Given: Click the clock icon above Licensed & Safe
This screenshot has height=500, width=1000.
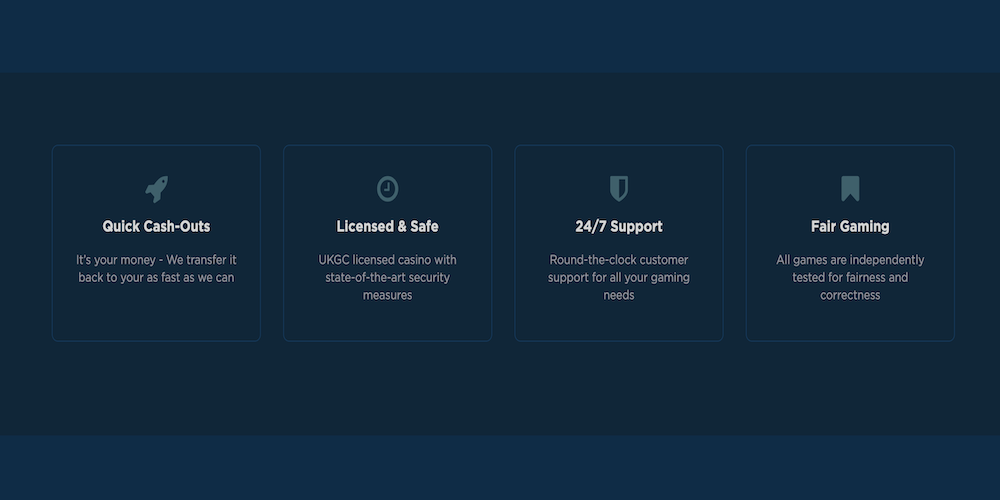Looking at the screenshot, I should point(387,189).
